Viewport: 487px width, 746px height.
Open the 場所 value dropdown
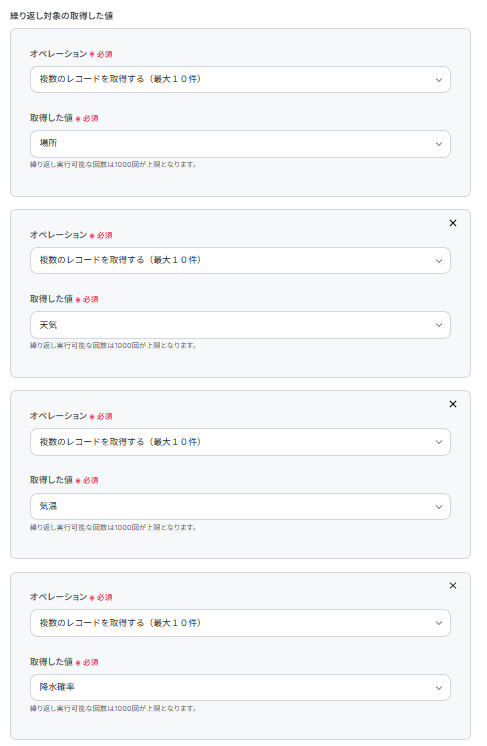pos(240,144)
